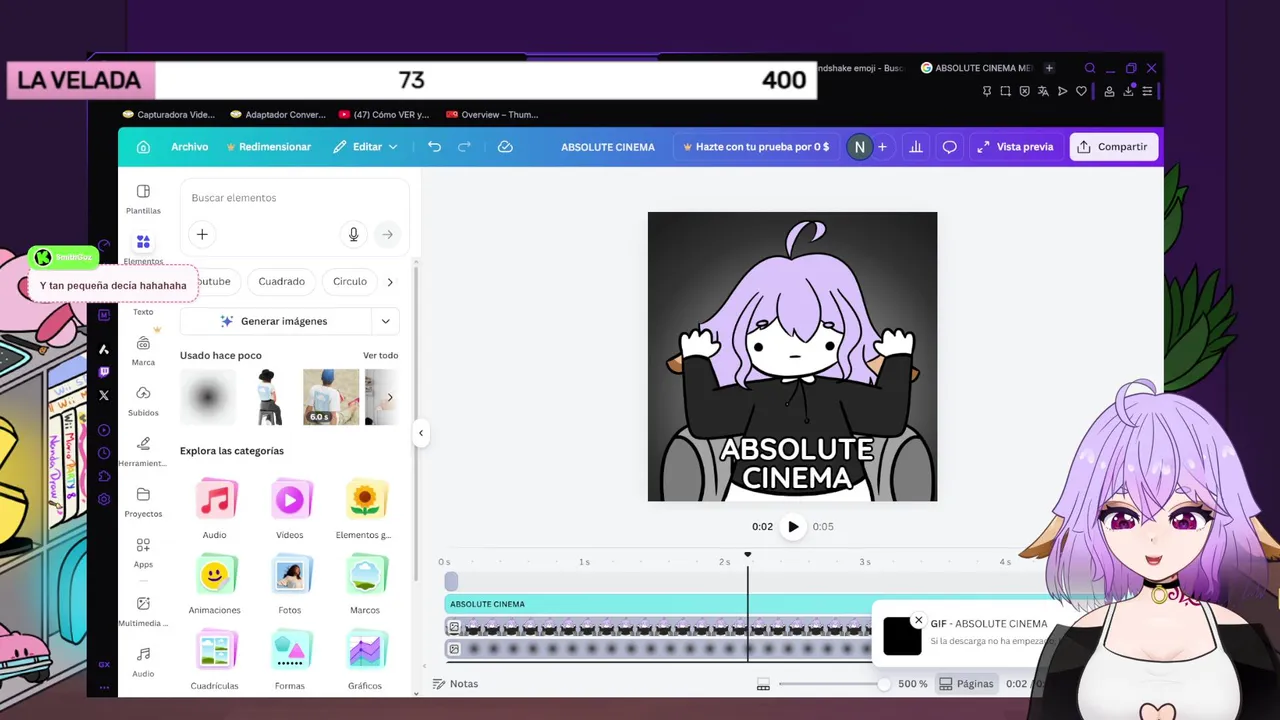This screenshot has height=720, width=1280.
Task: Undo the last edit
Action: (x=434, y=147)
